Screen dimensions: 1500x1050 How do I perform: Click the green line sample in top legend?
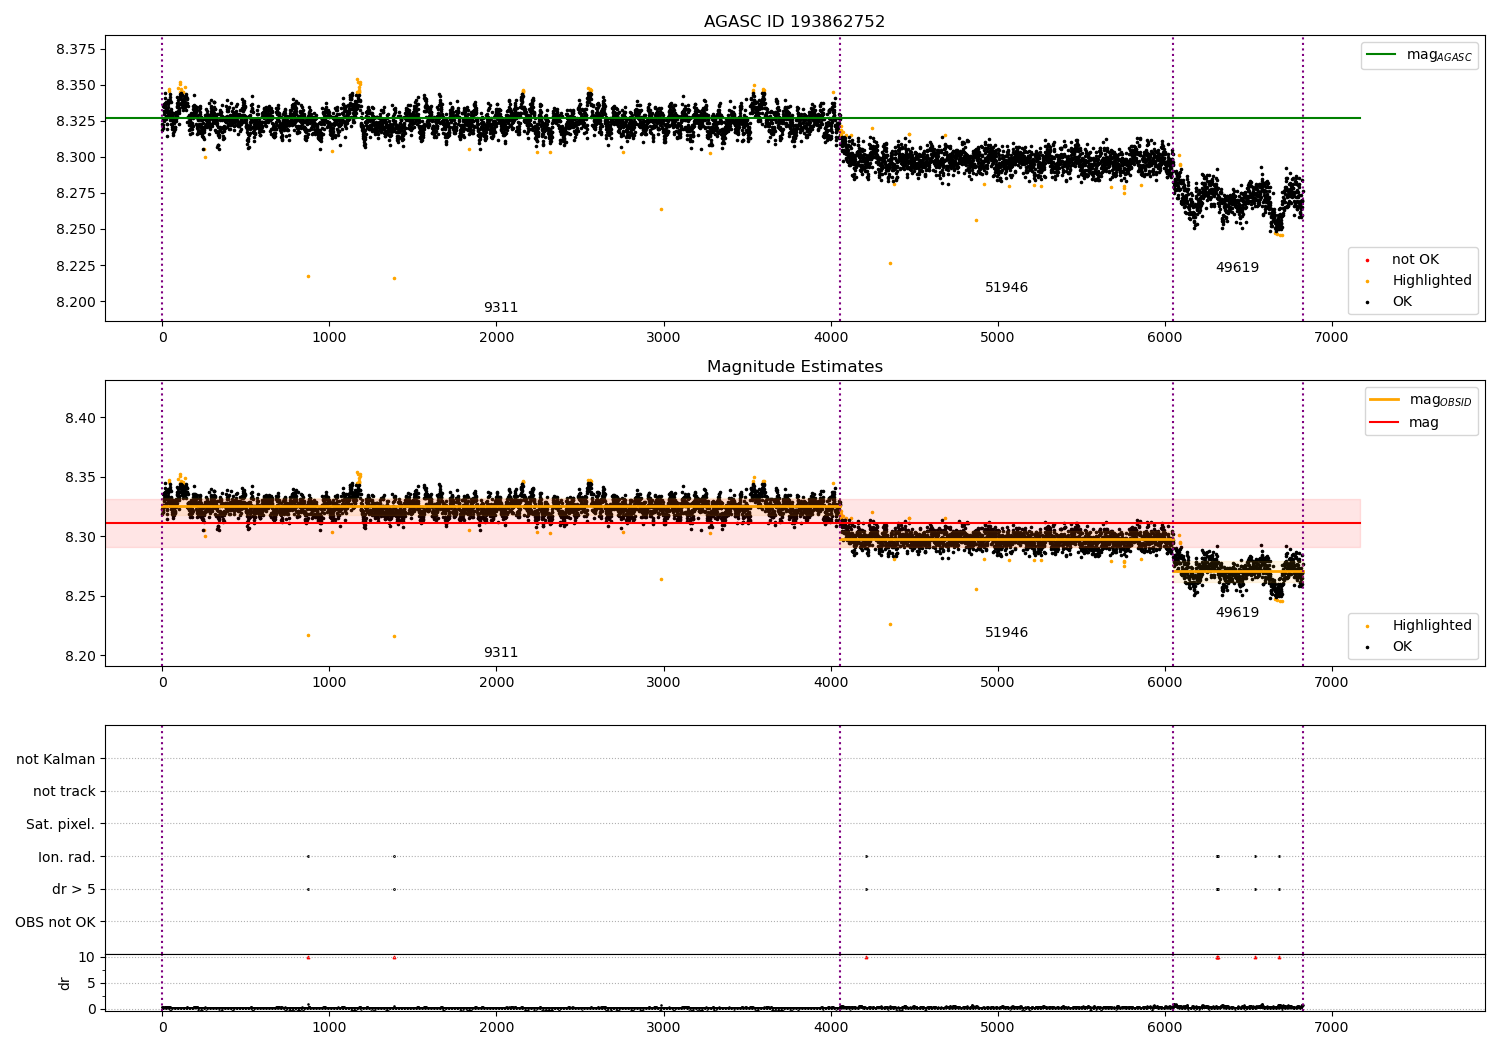pyautogui.click(x=1382, y=55)
